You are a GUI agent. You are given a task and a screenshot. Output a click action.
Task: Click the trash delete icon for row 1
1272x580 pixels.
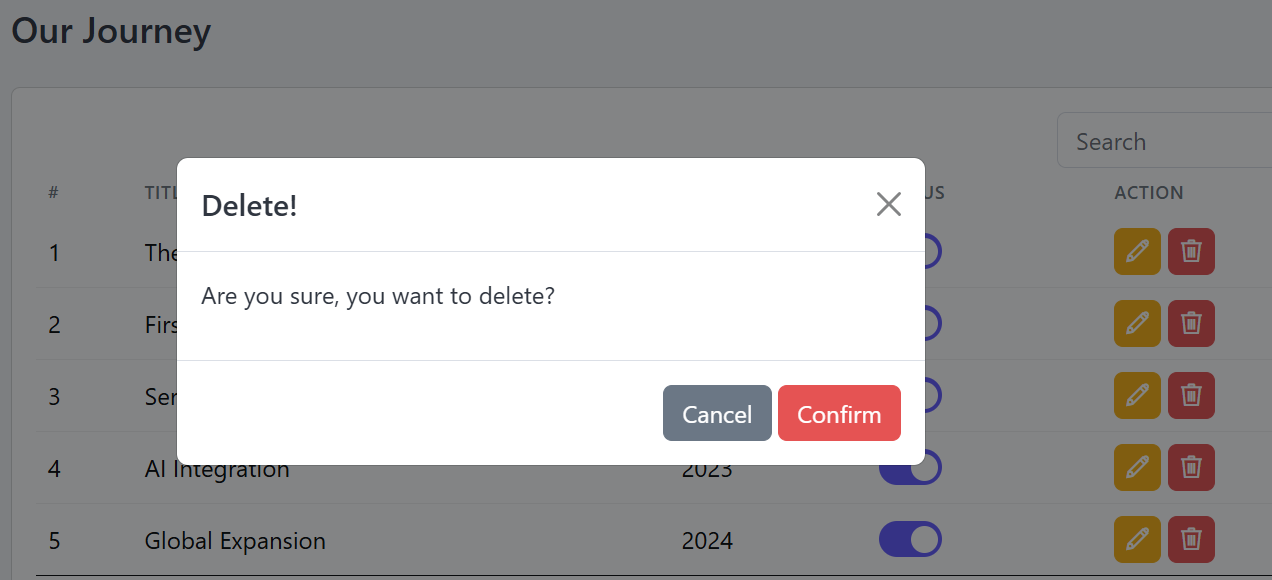click(1191, 251)
